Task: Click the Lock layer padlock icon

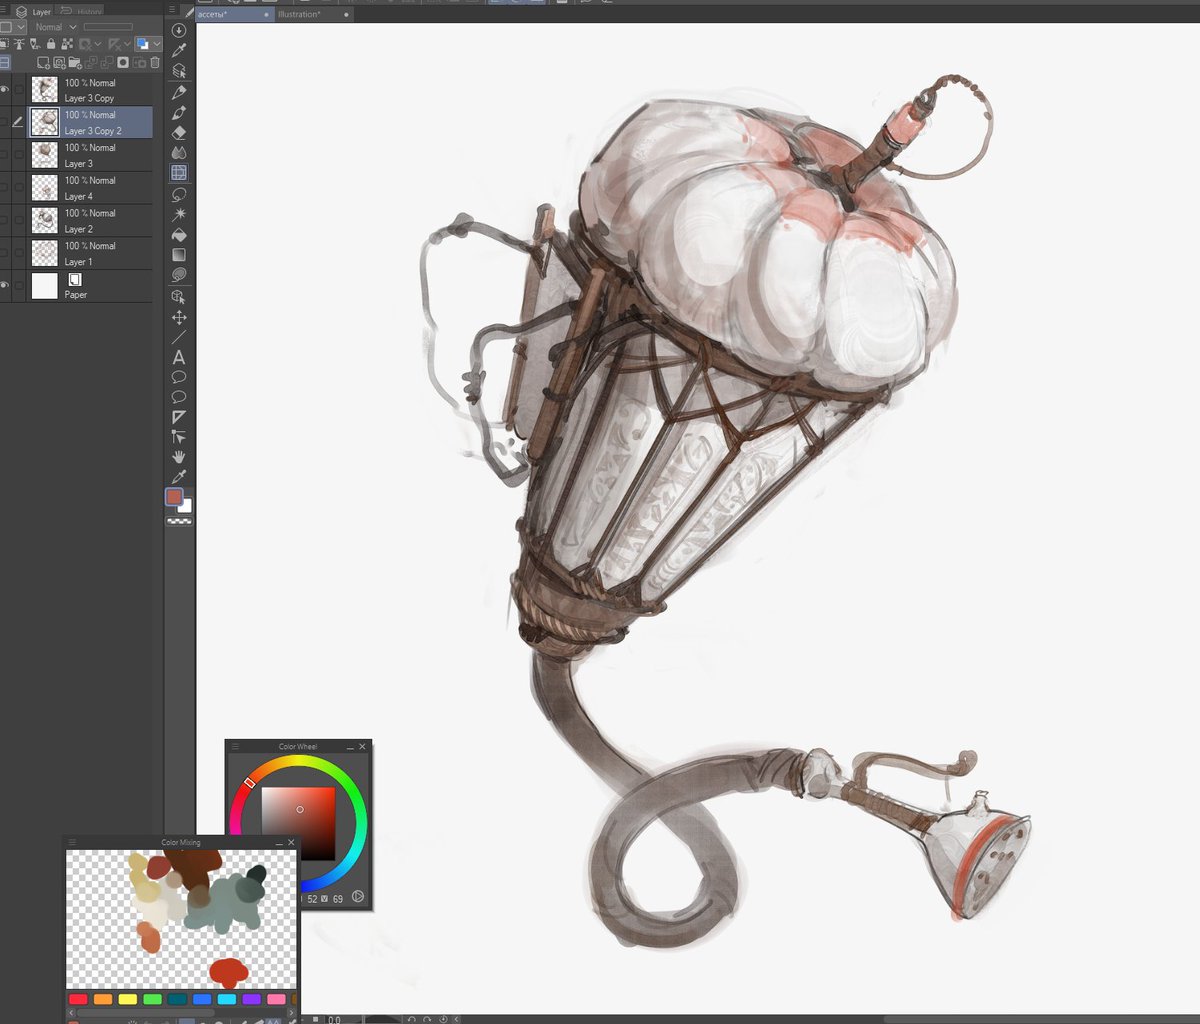Action: [51, 44]
